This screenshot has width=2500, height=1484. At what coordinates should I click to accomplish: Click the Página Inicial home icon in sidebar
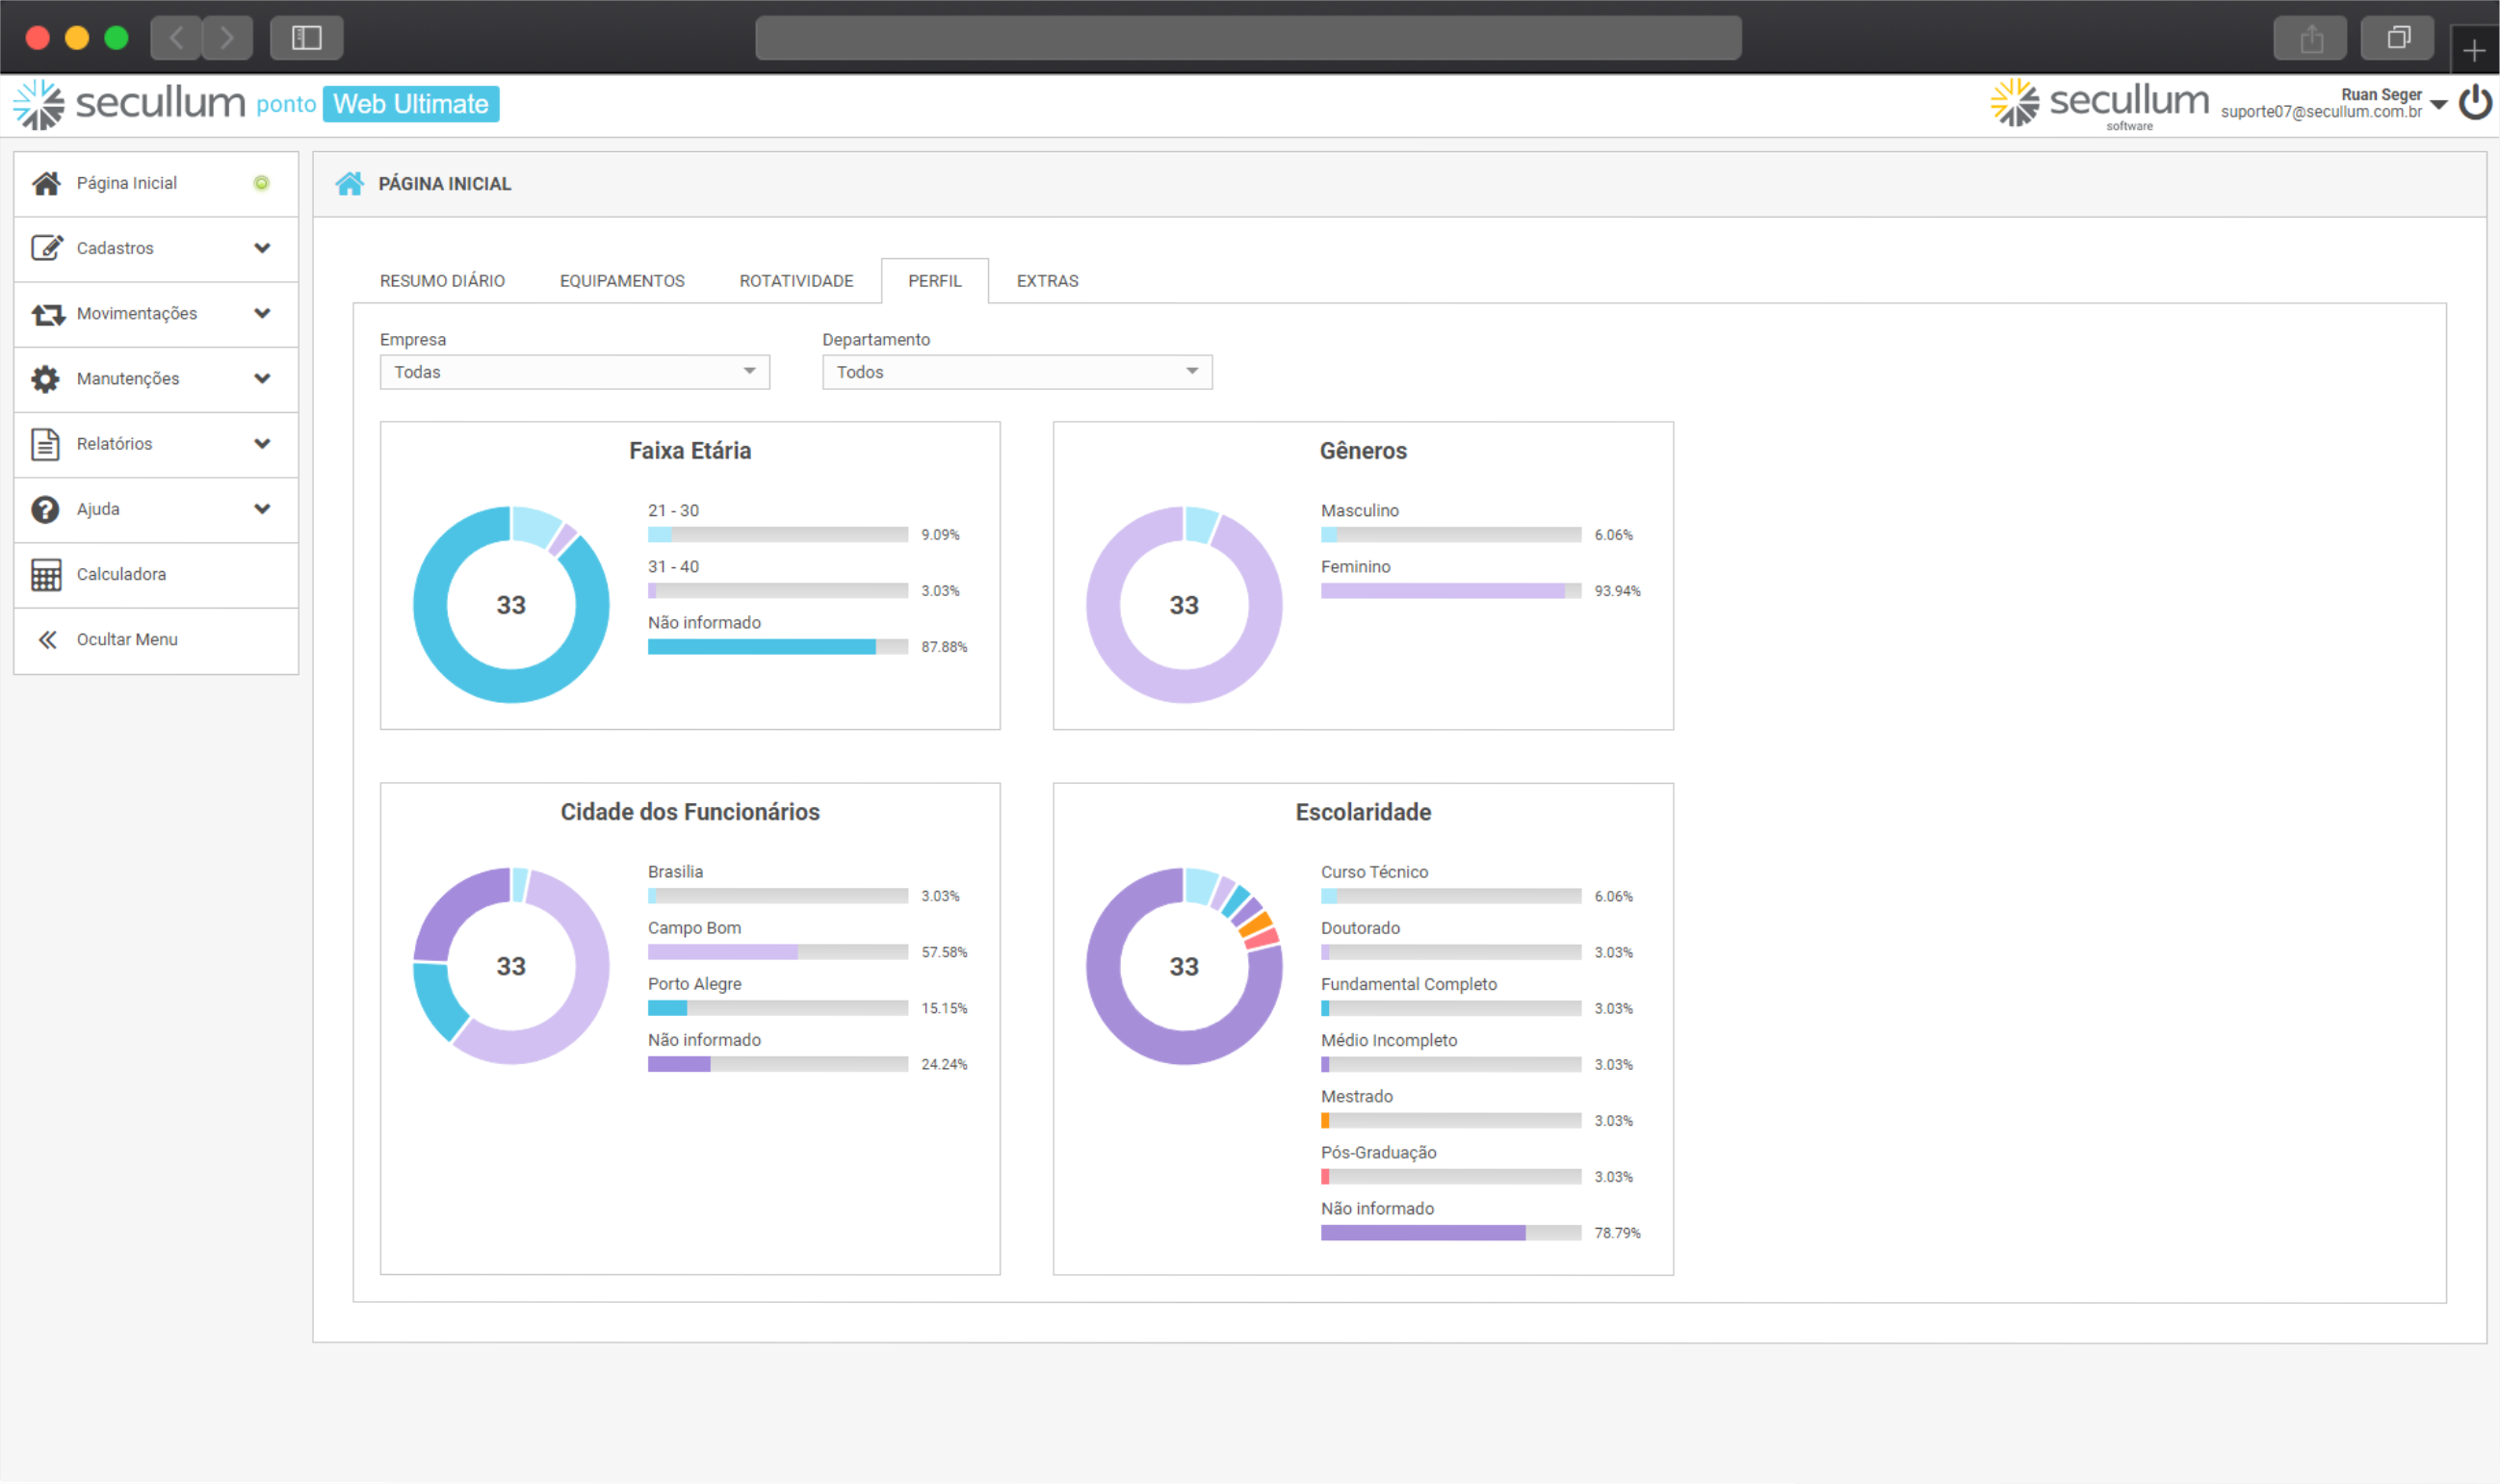tap(46, 183)
